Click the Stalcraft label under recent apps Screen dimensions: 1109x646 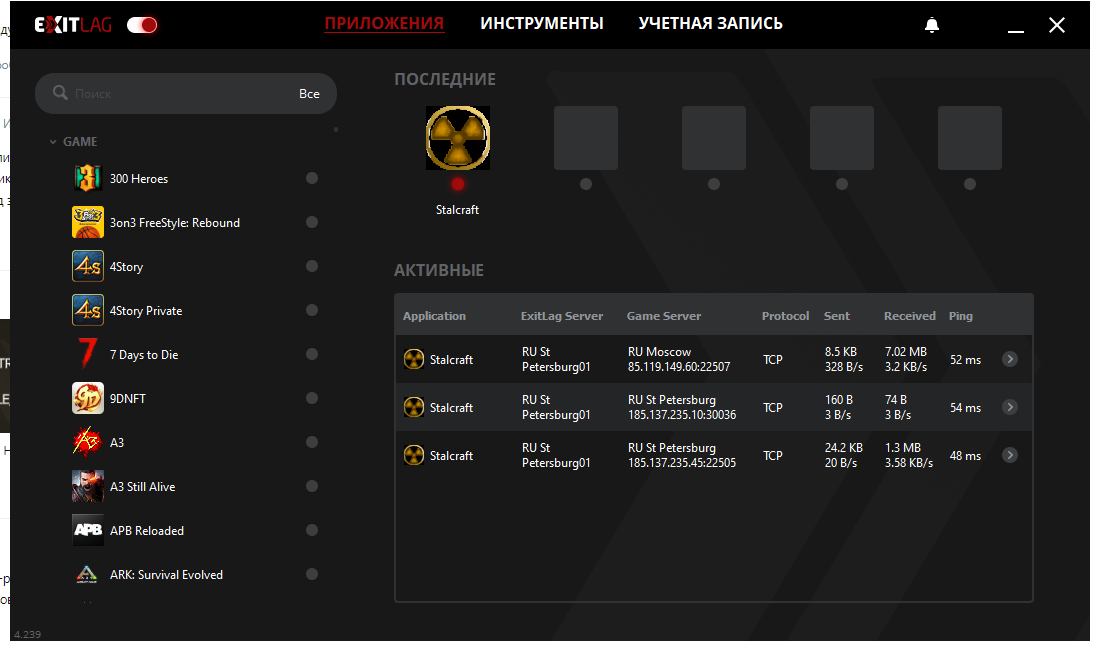458,209
